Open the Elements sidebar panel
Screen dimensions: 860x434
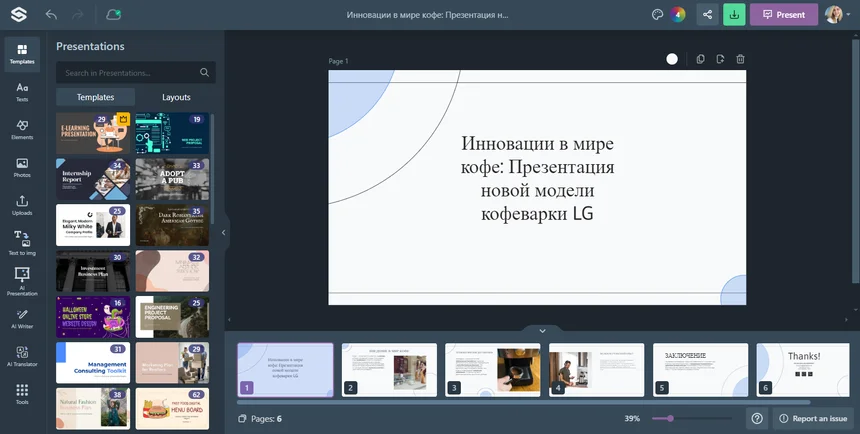pyautogui.click(x=22, y=130)
